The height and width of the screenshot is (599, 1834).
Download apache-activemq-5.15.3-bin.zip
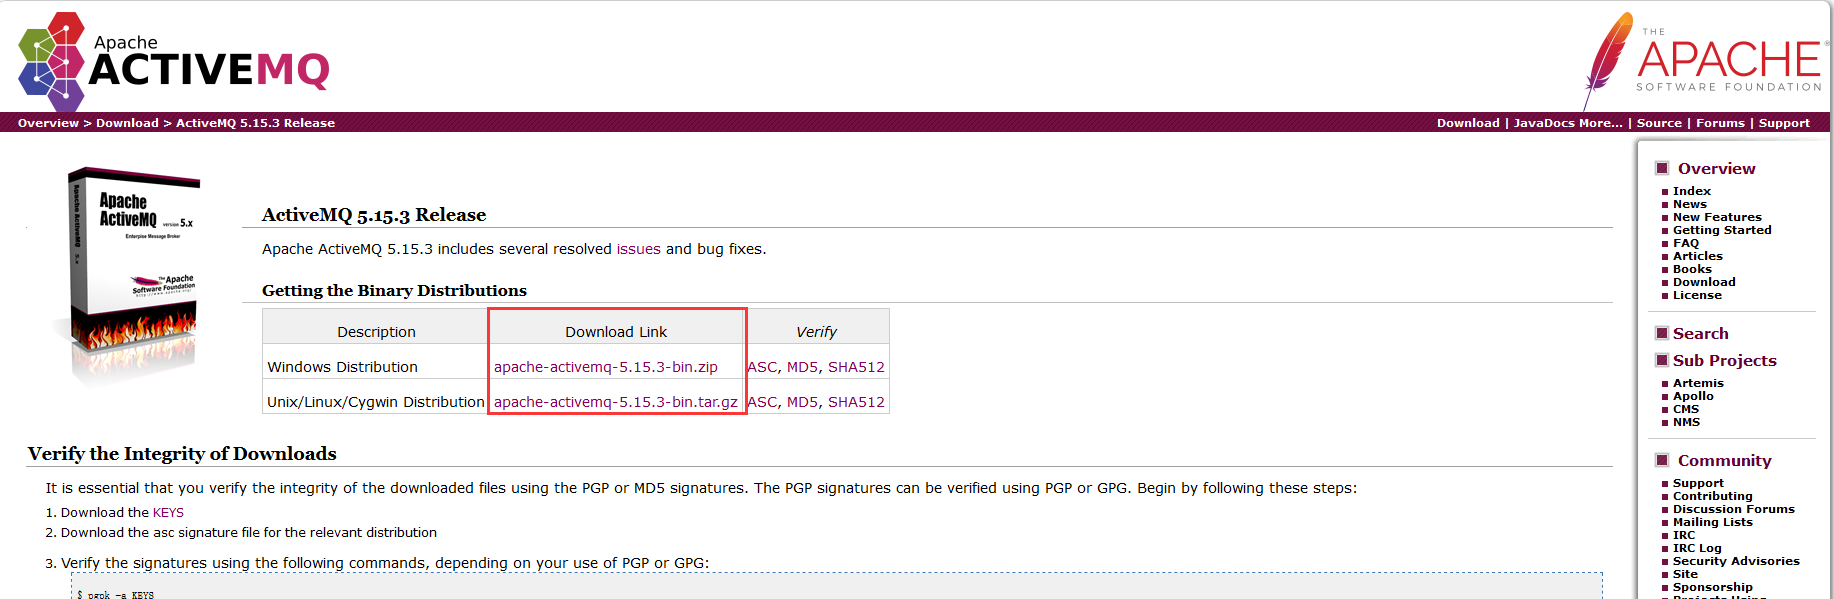click(606, 367)
